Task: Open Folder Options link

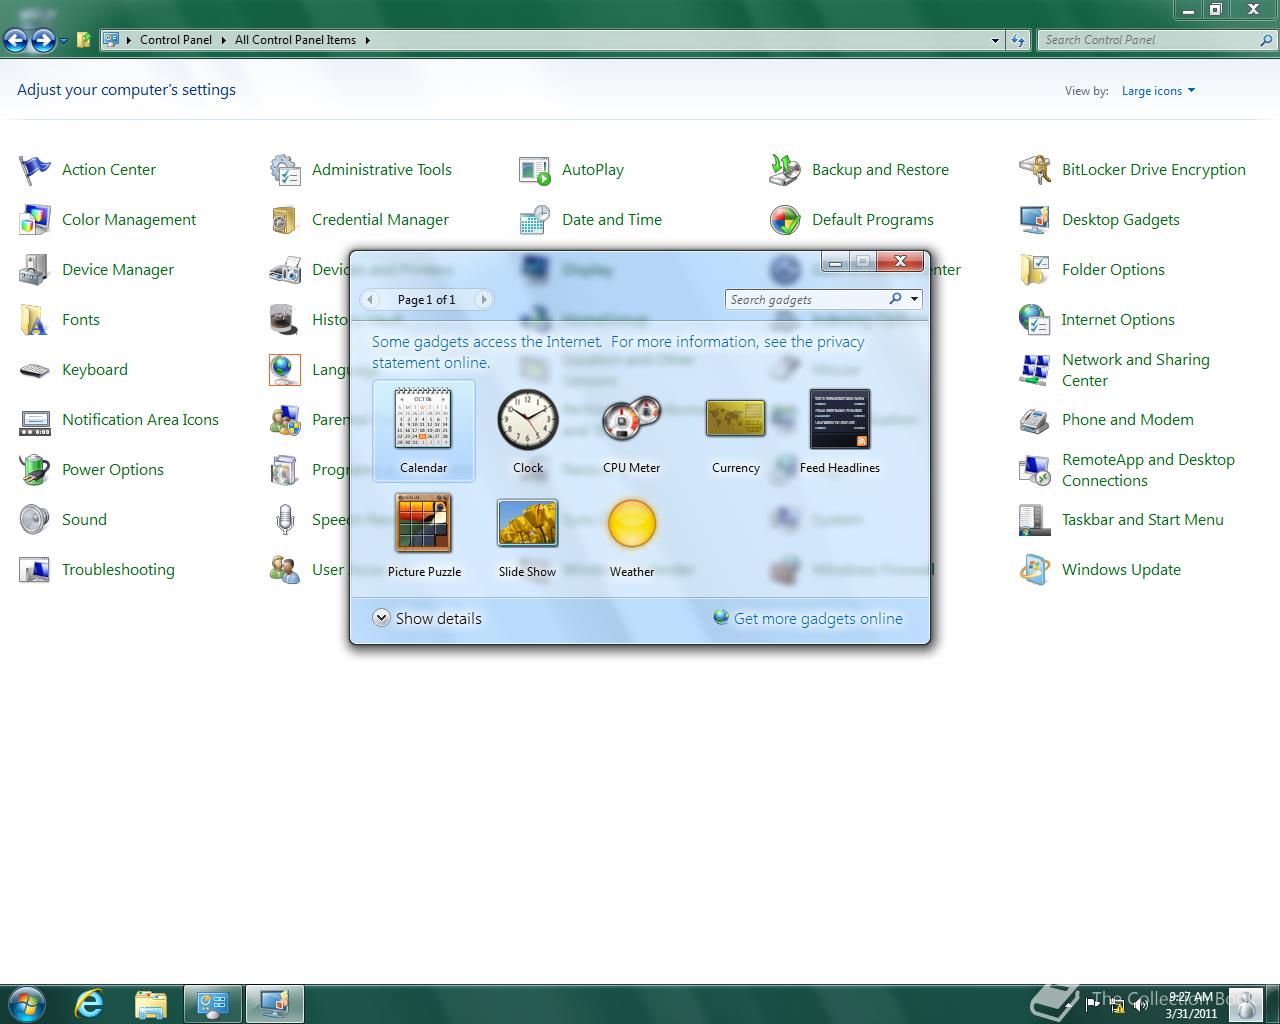Action: [1113, 270]
